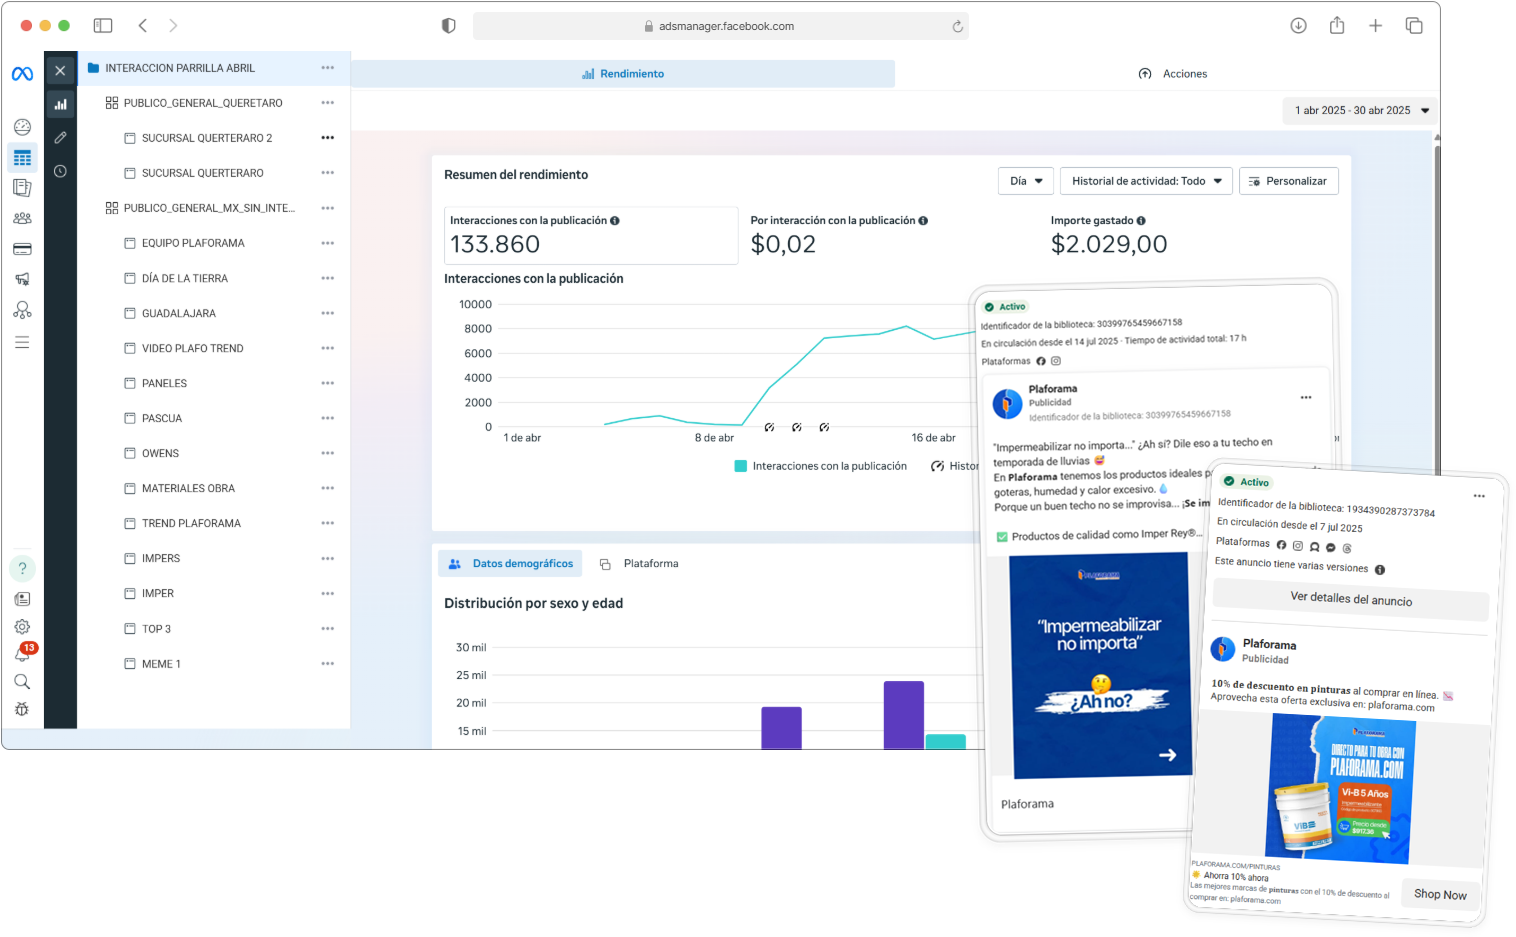1516x937 pixels.
Task: Click the Personalizar button
Action: (1288, 181)
